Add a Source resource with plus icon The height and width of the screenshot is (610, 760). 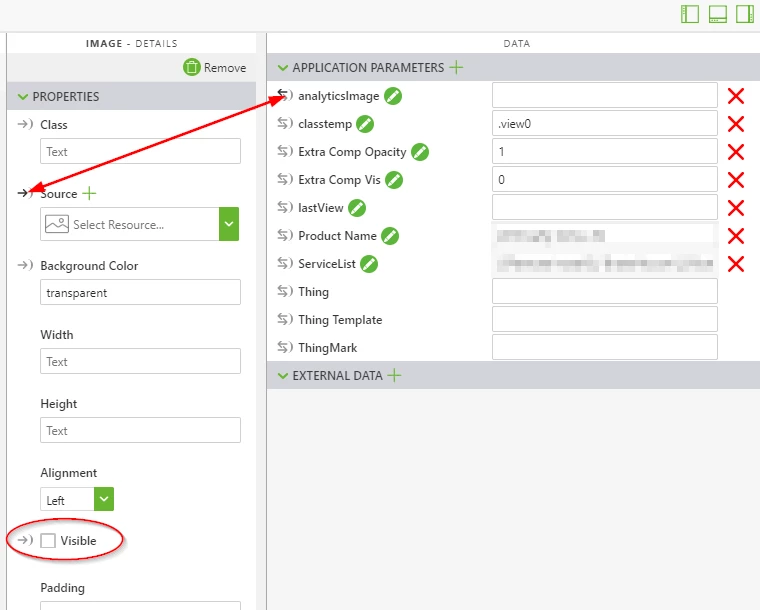89,194
